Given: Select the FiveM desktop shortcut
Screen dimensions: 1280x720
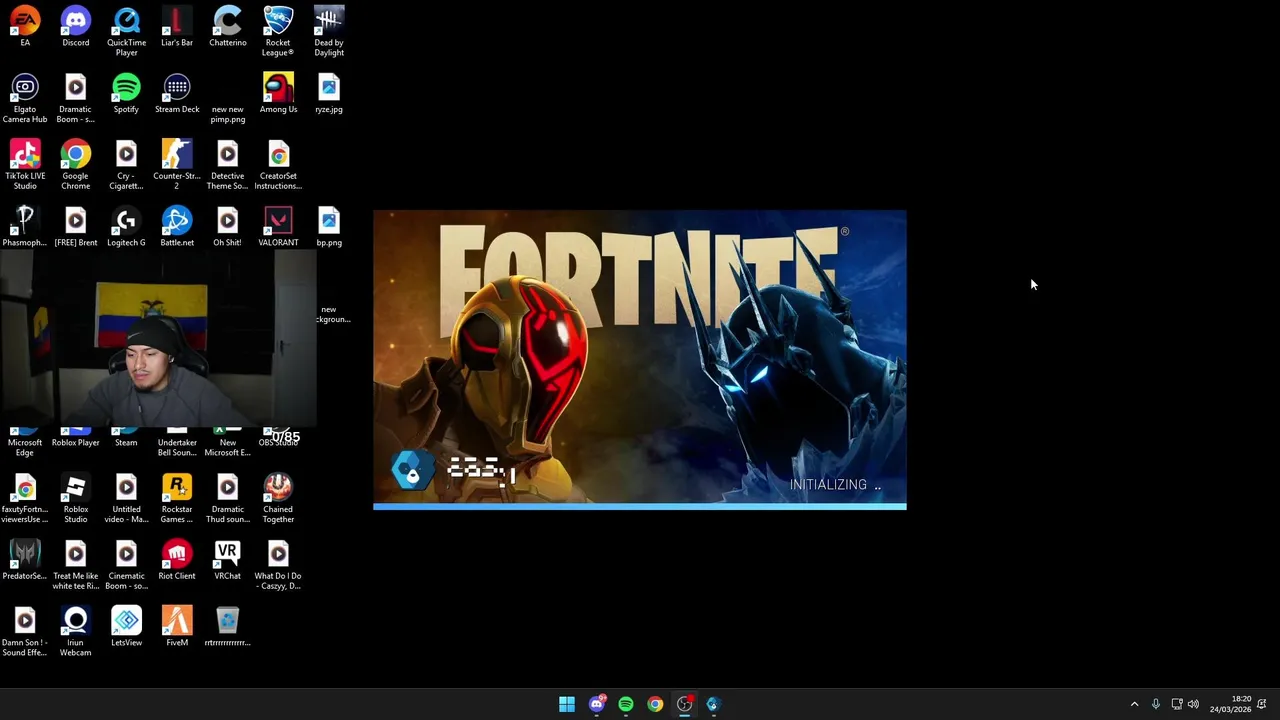Looking at the screenshot, I should (177, 627).
